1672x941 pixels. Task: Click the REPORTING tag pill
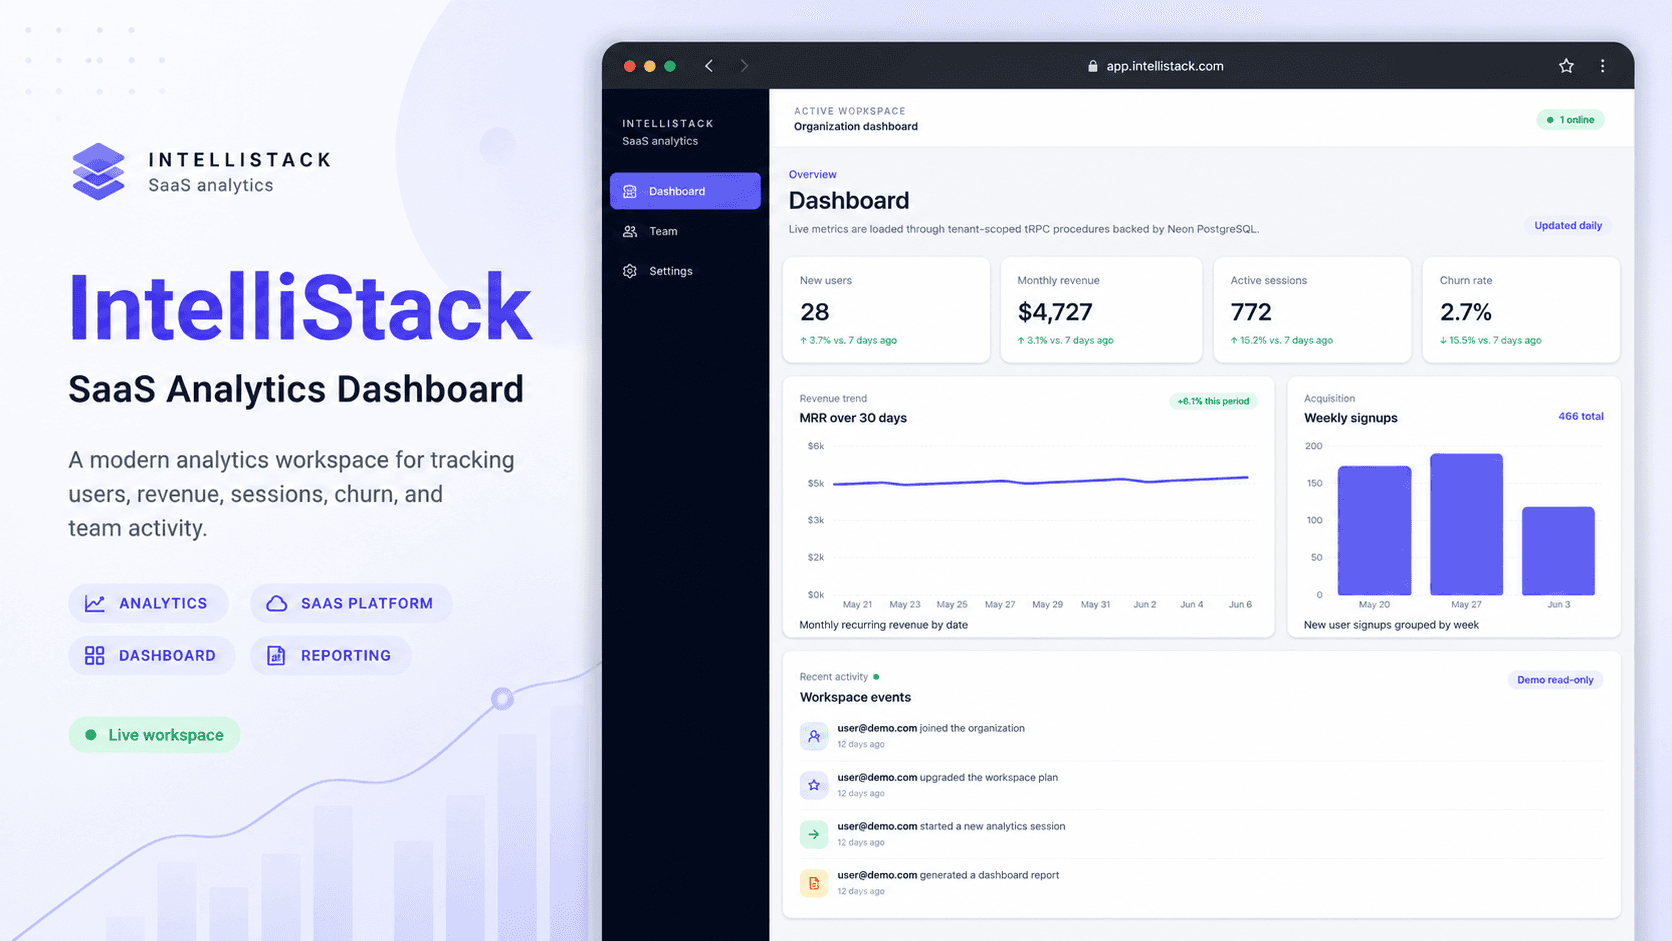pyautogui.click(x=330, y=655)
